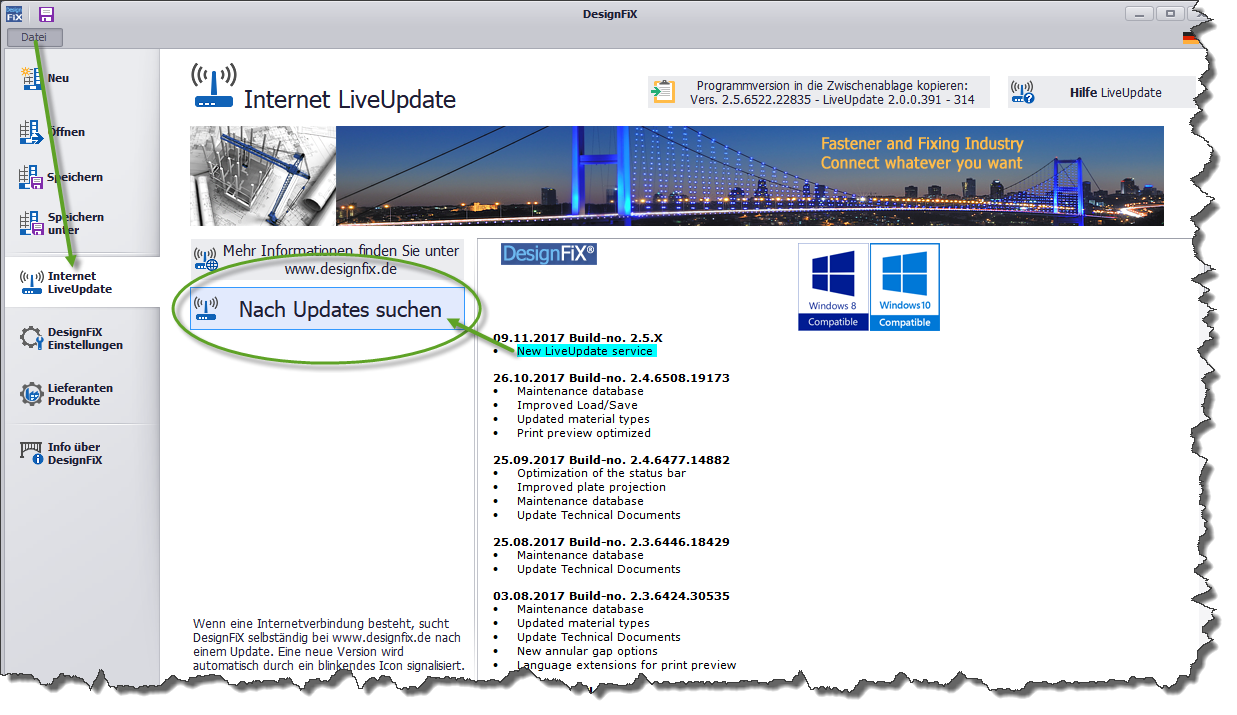Copy Programmversion to the clipboard

click(819, 92)
